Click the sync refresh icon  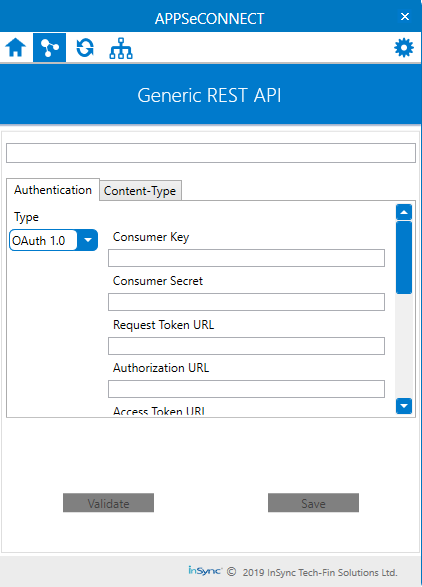pos(85,48)
